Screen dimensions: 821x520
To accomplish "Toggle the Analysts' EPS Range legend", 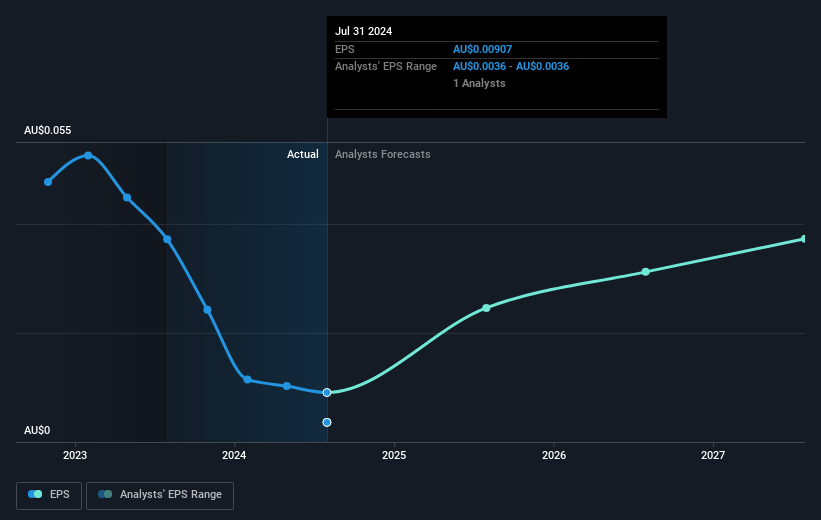I will [x=160, y=495].
